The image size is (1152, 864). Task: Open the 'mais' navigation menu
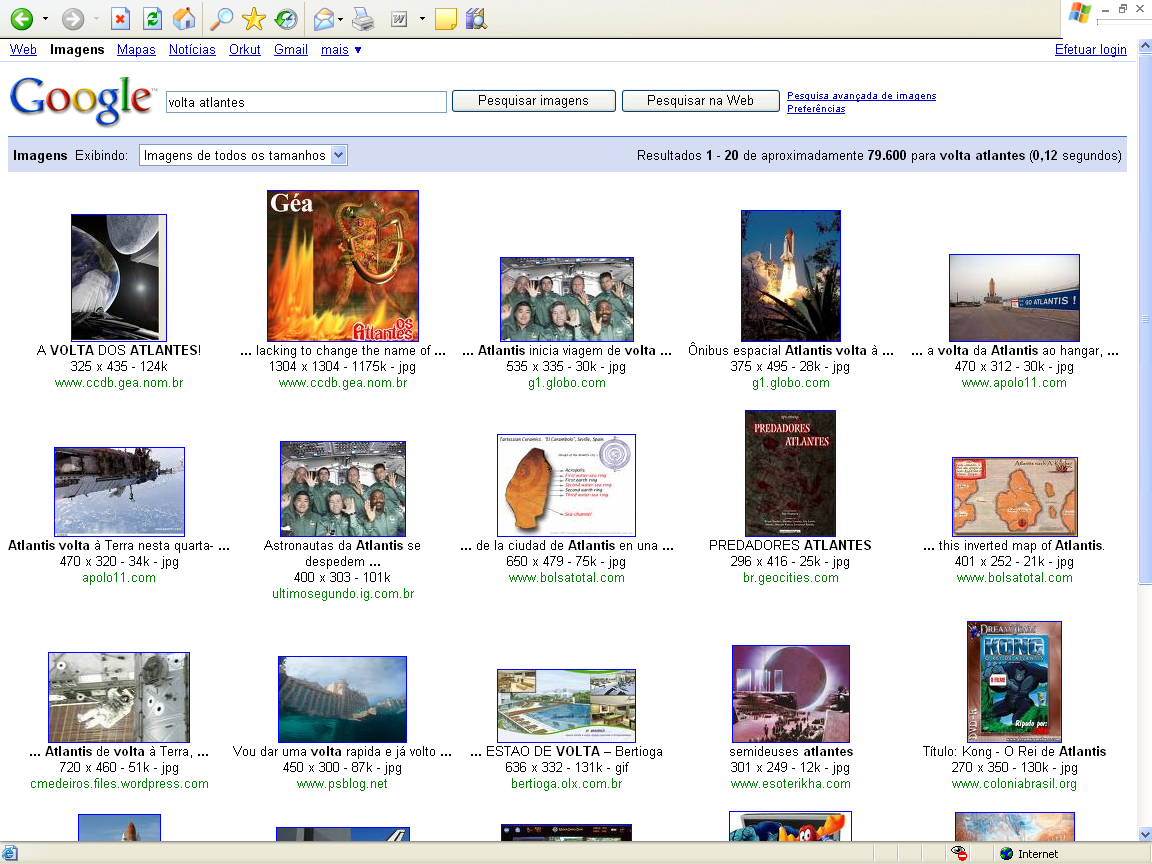coord(341,50)
